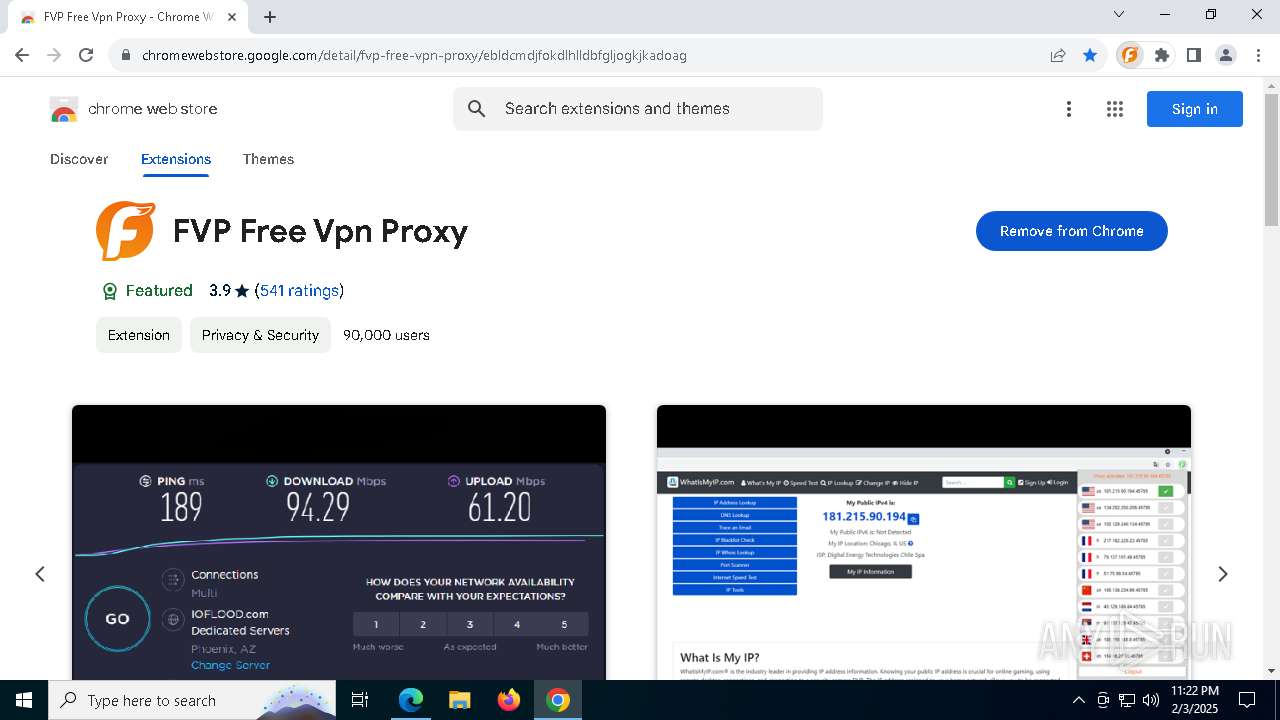Screen dimensions: 1280x720
Task: Show next screenshot in carousel
Action: click(x=1222, y=574)
